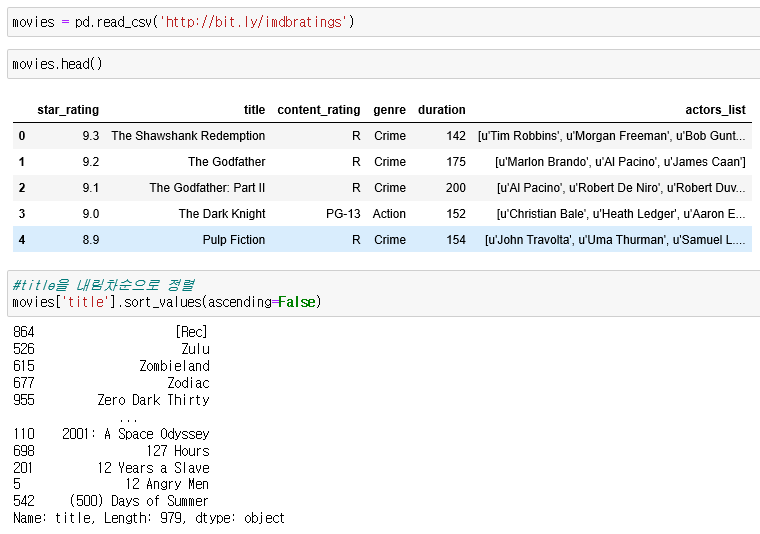Viewport: 760px width, 534px height.
Task: Click the 2001: A Space Odyssey line
Action: tap(111, 434)
